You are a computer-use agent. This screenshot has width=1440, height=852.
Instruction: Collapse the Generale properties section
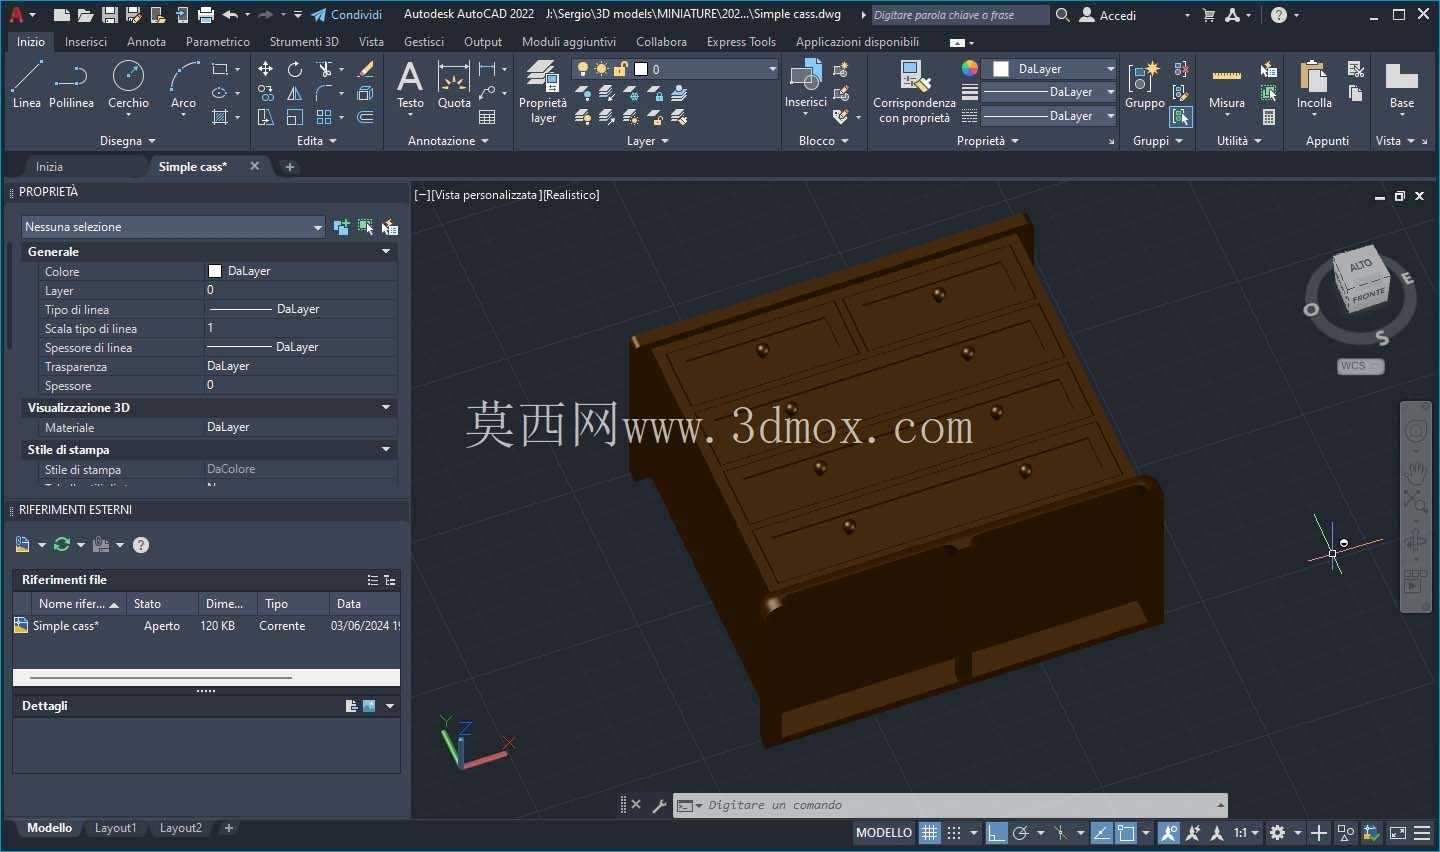pyautogui.click(x=386, y=252)
